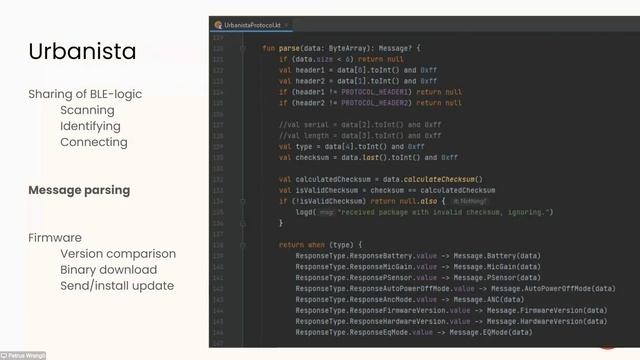Click the ResponseMicGain mapping line

pyautogui.click(x=418, y=267)
